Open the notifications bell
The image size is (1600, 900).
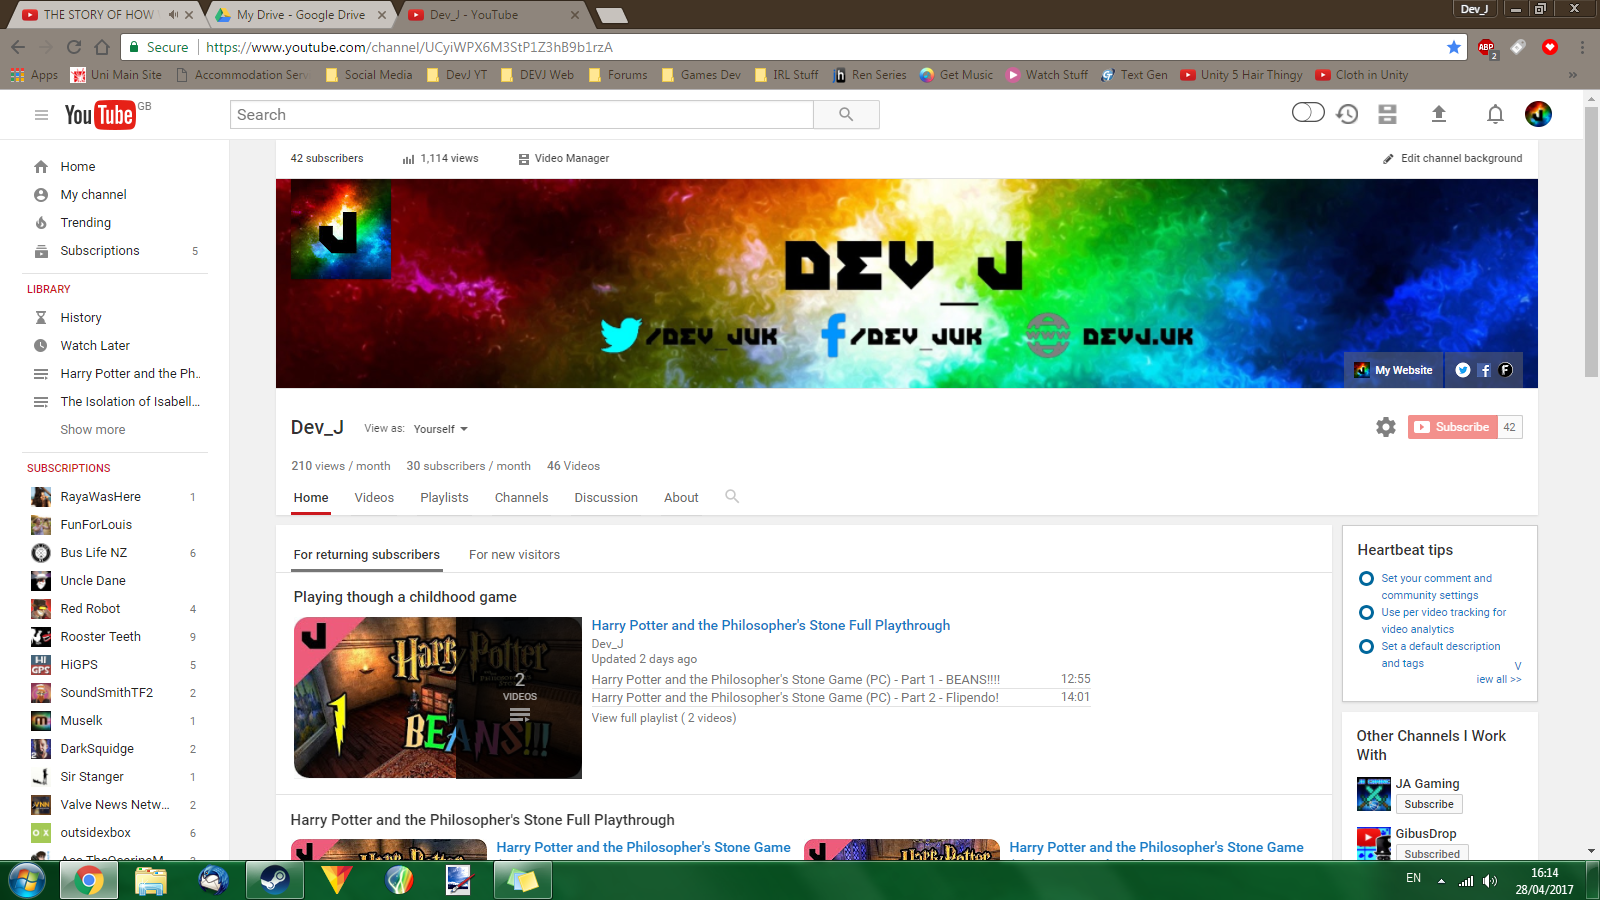1495,114
